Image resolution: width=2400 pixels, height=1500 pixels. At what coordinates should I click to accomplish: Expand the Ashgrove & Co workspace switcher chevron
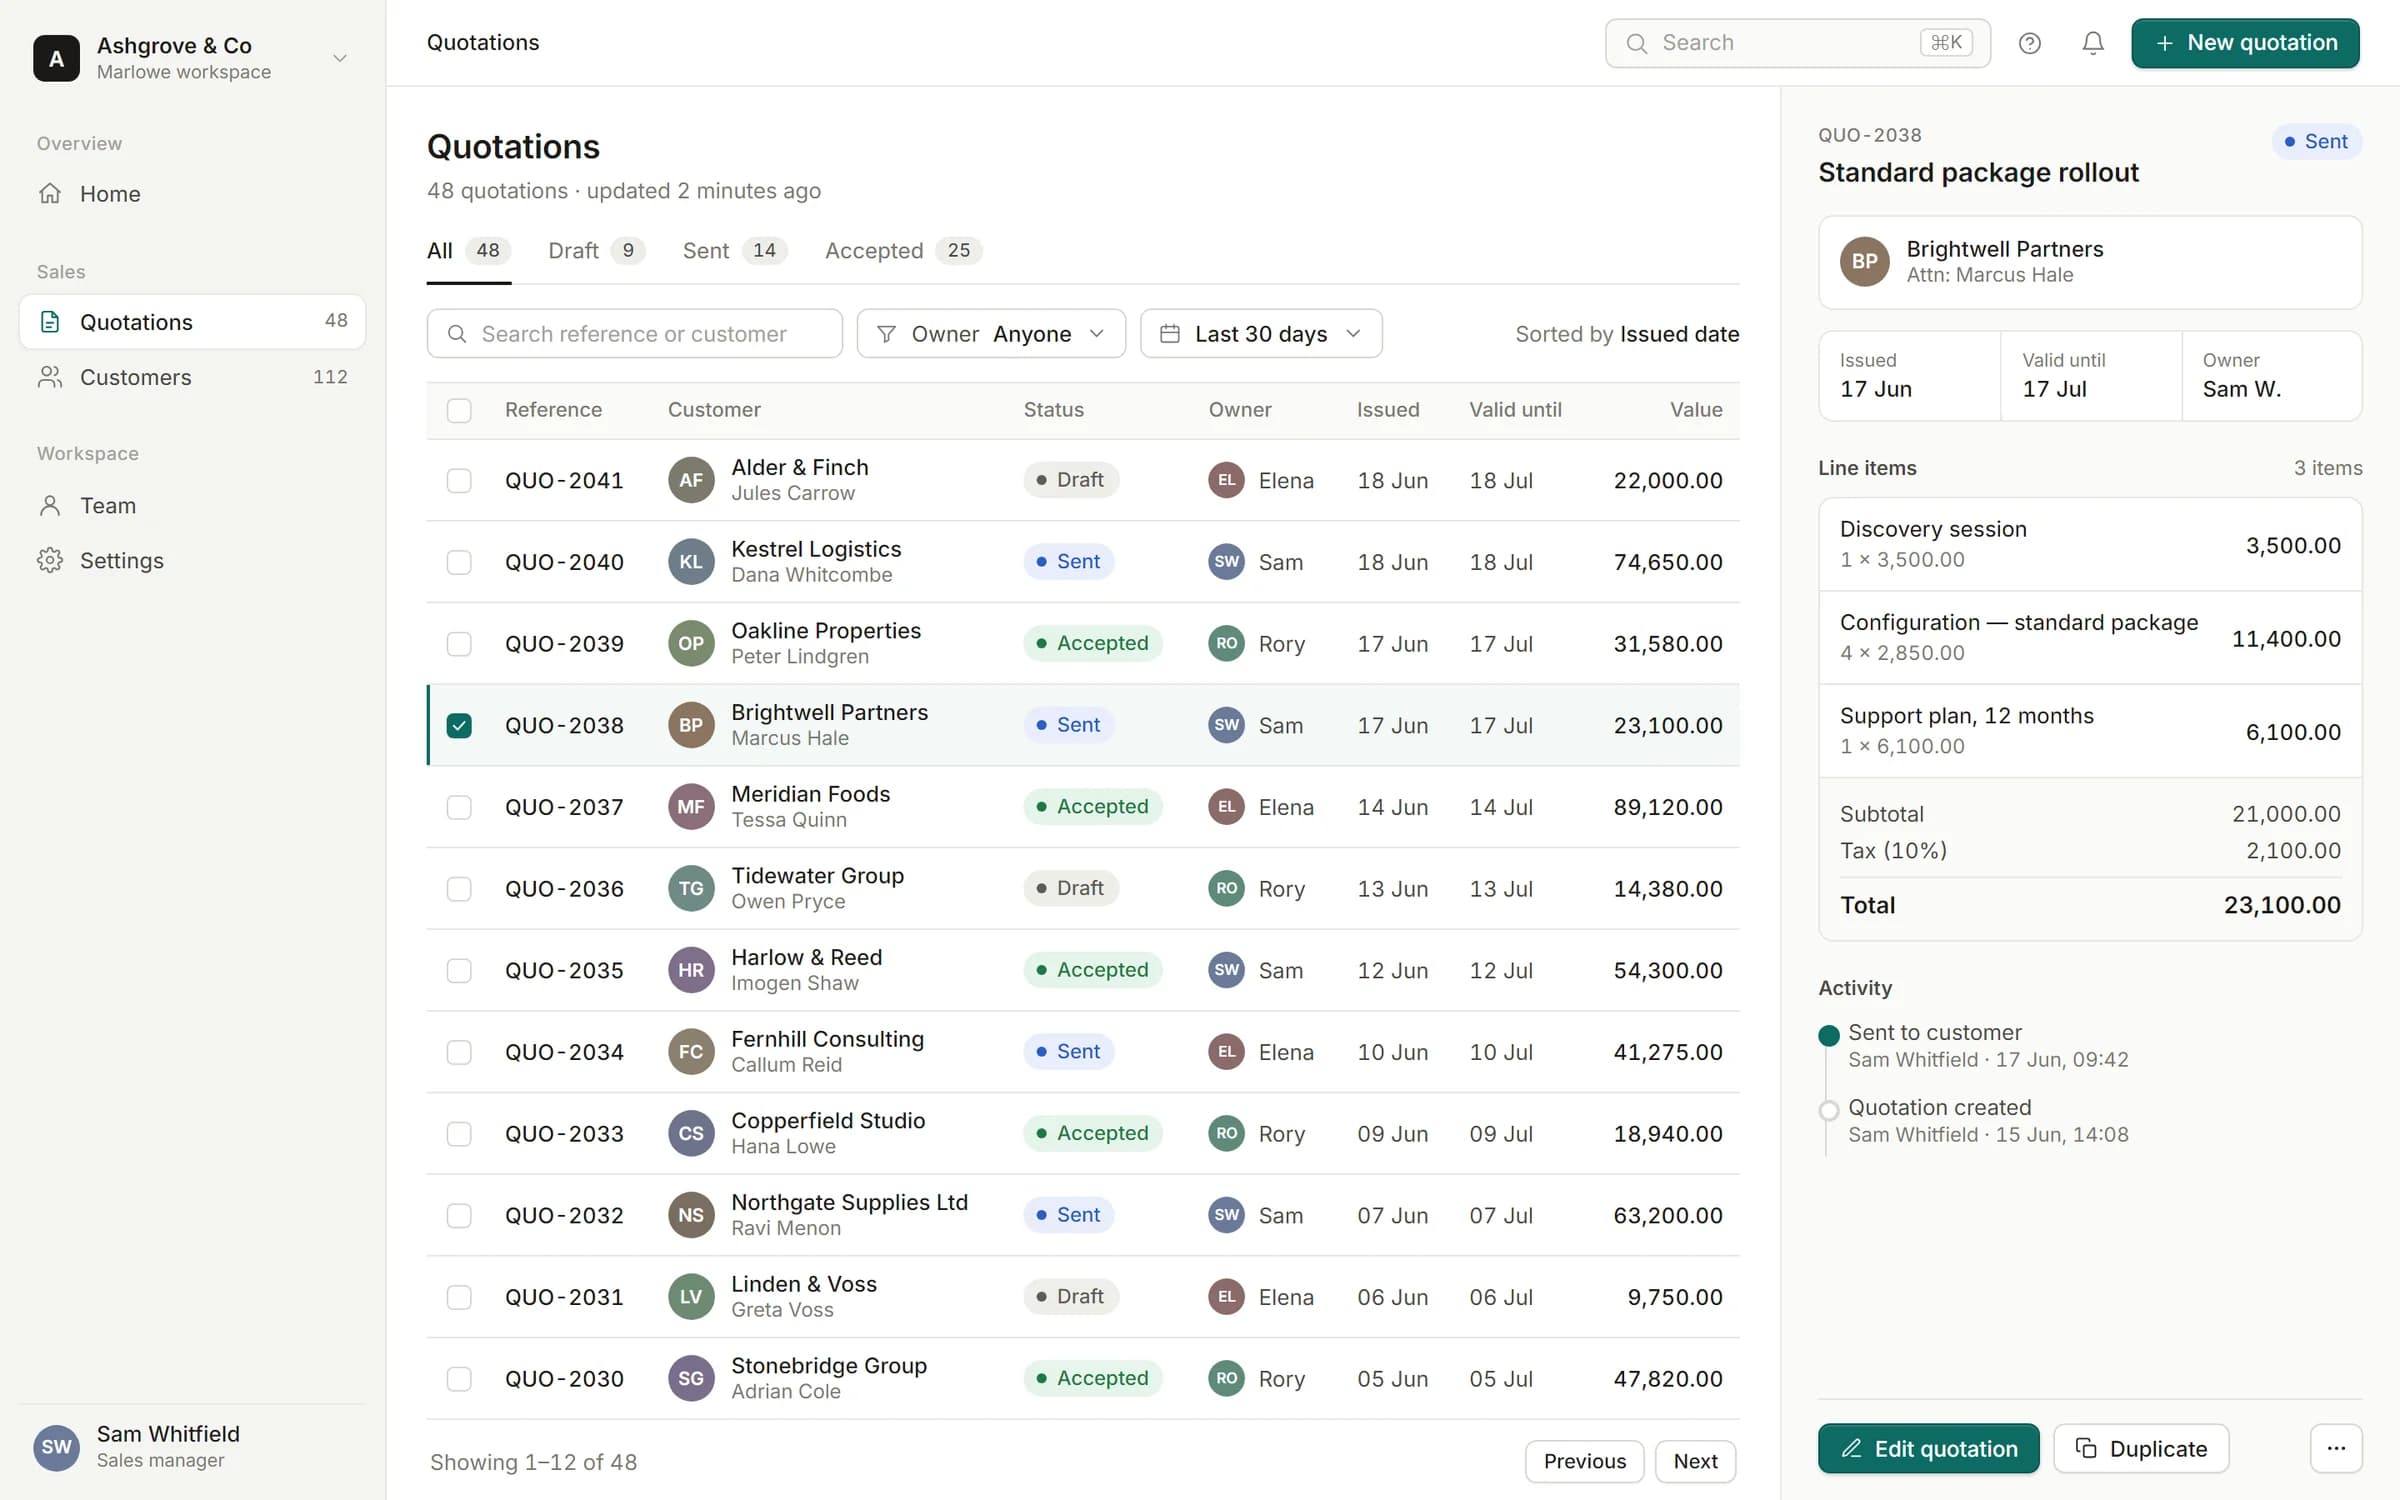[x=340, y=58]
